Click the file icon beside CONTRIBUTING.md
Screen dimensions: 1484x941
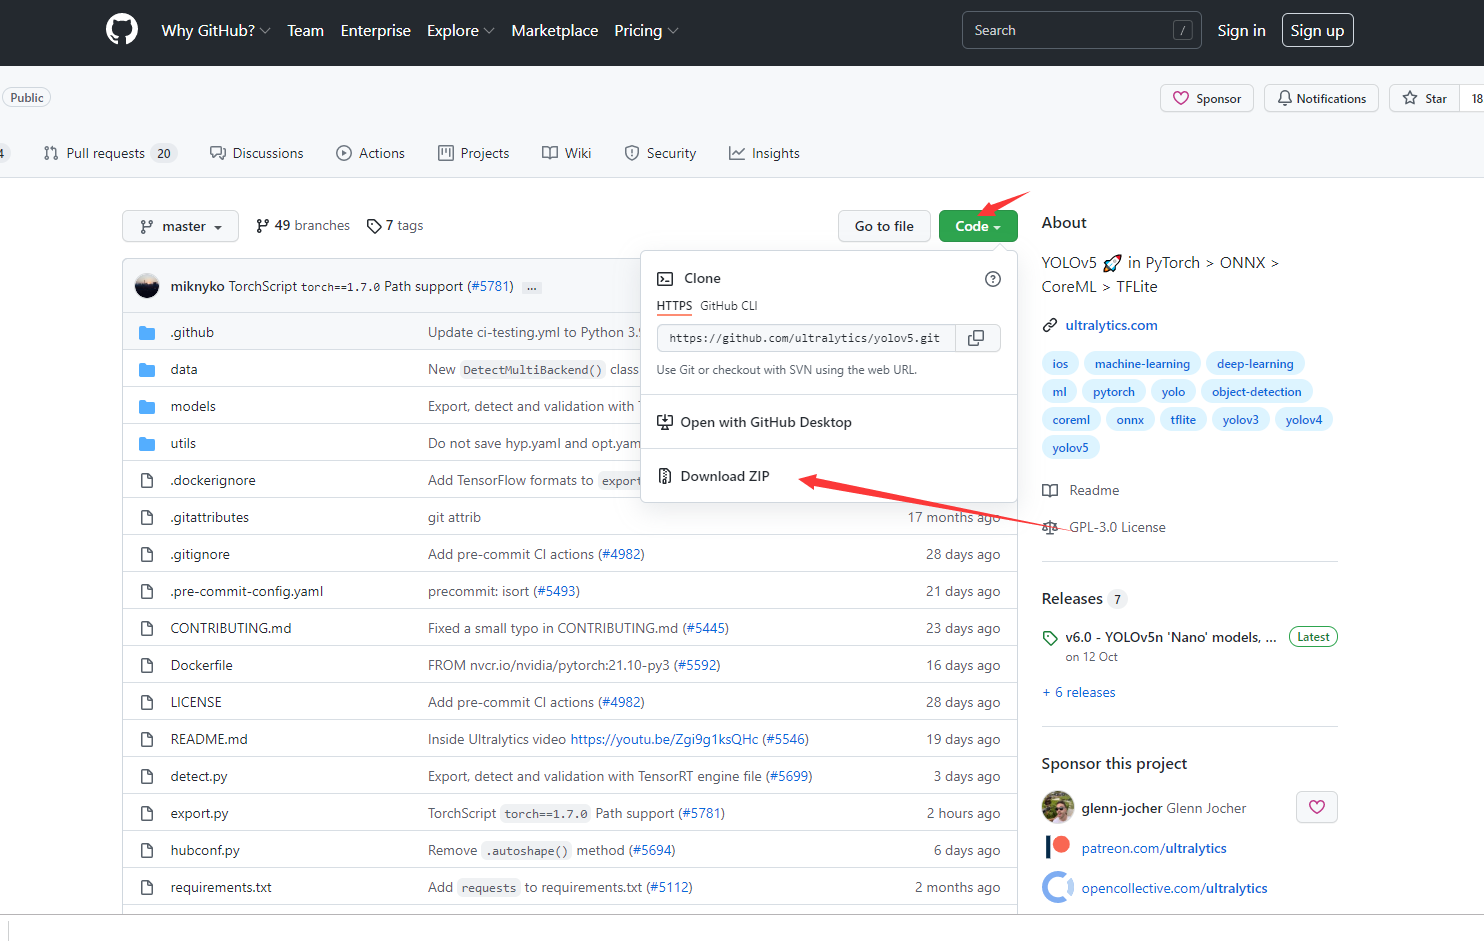[x=147, y=629]
